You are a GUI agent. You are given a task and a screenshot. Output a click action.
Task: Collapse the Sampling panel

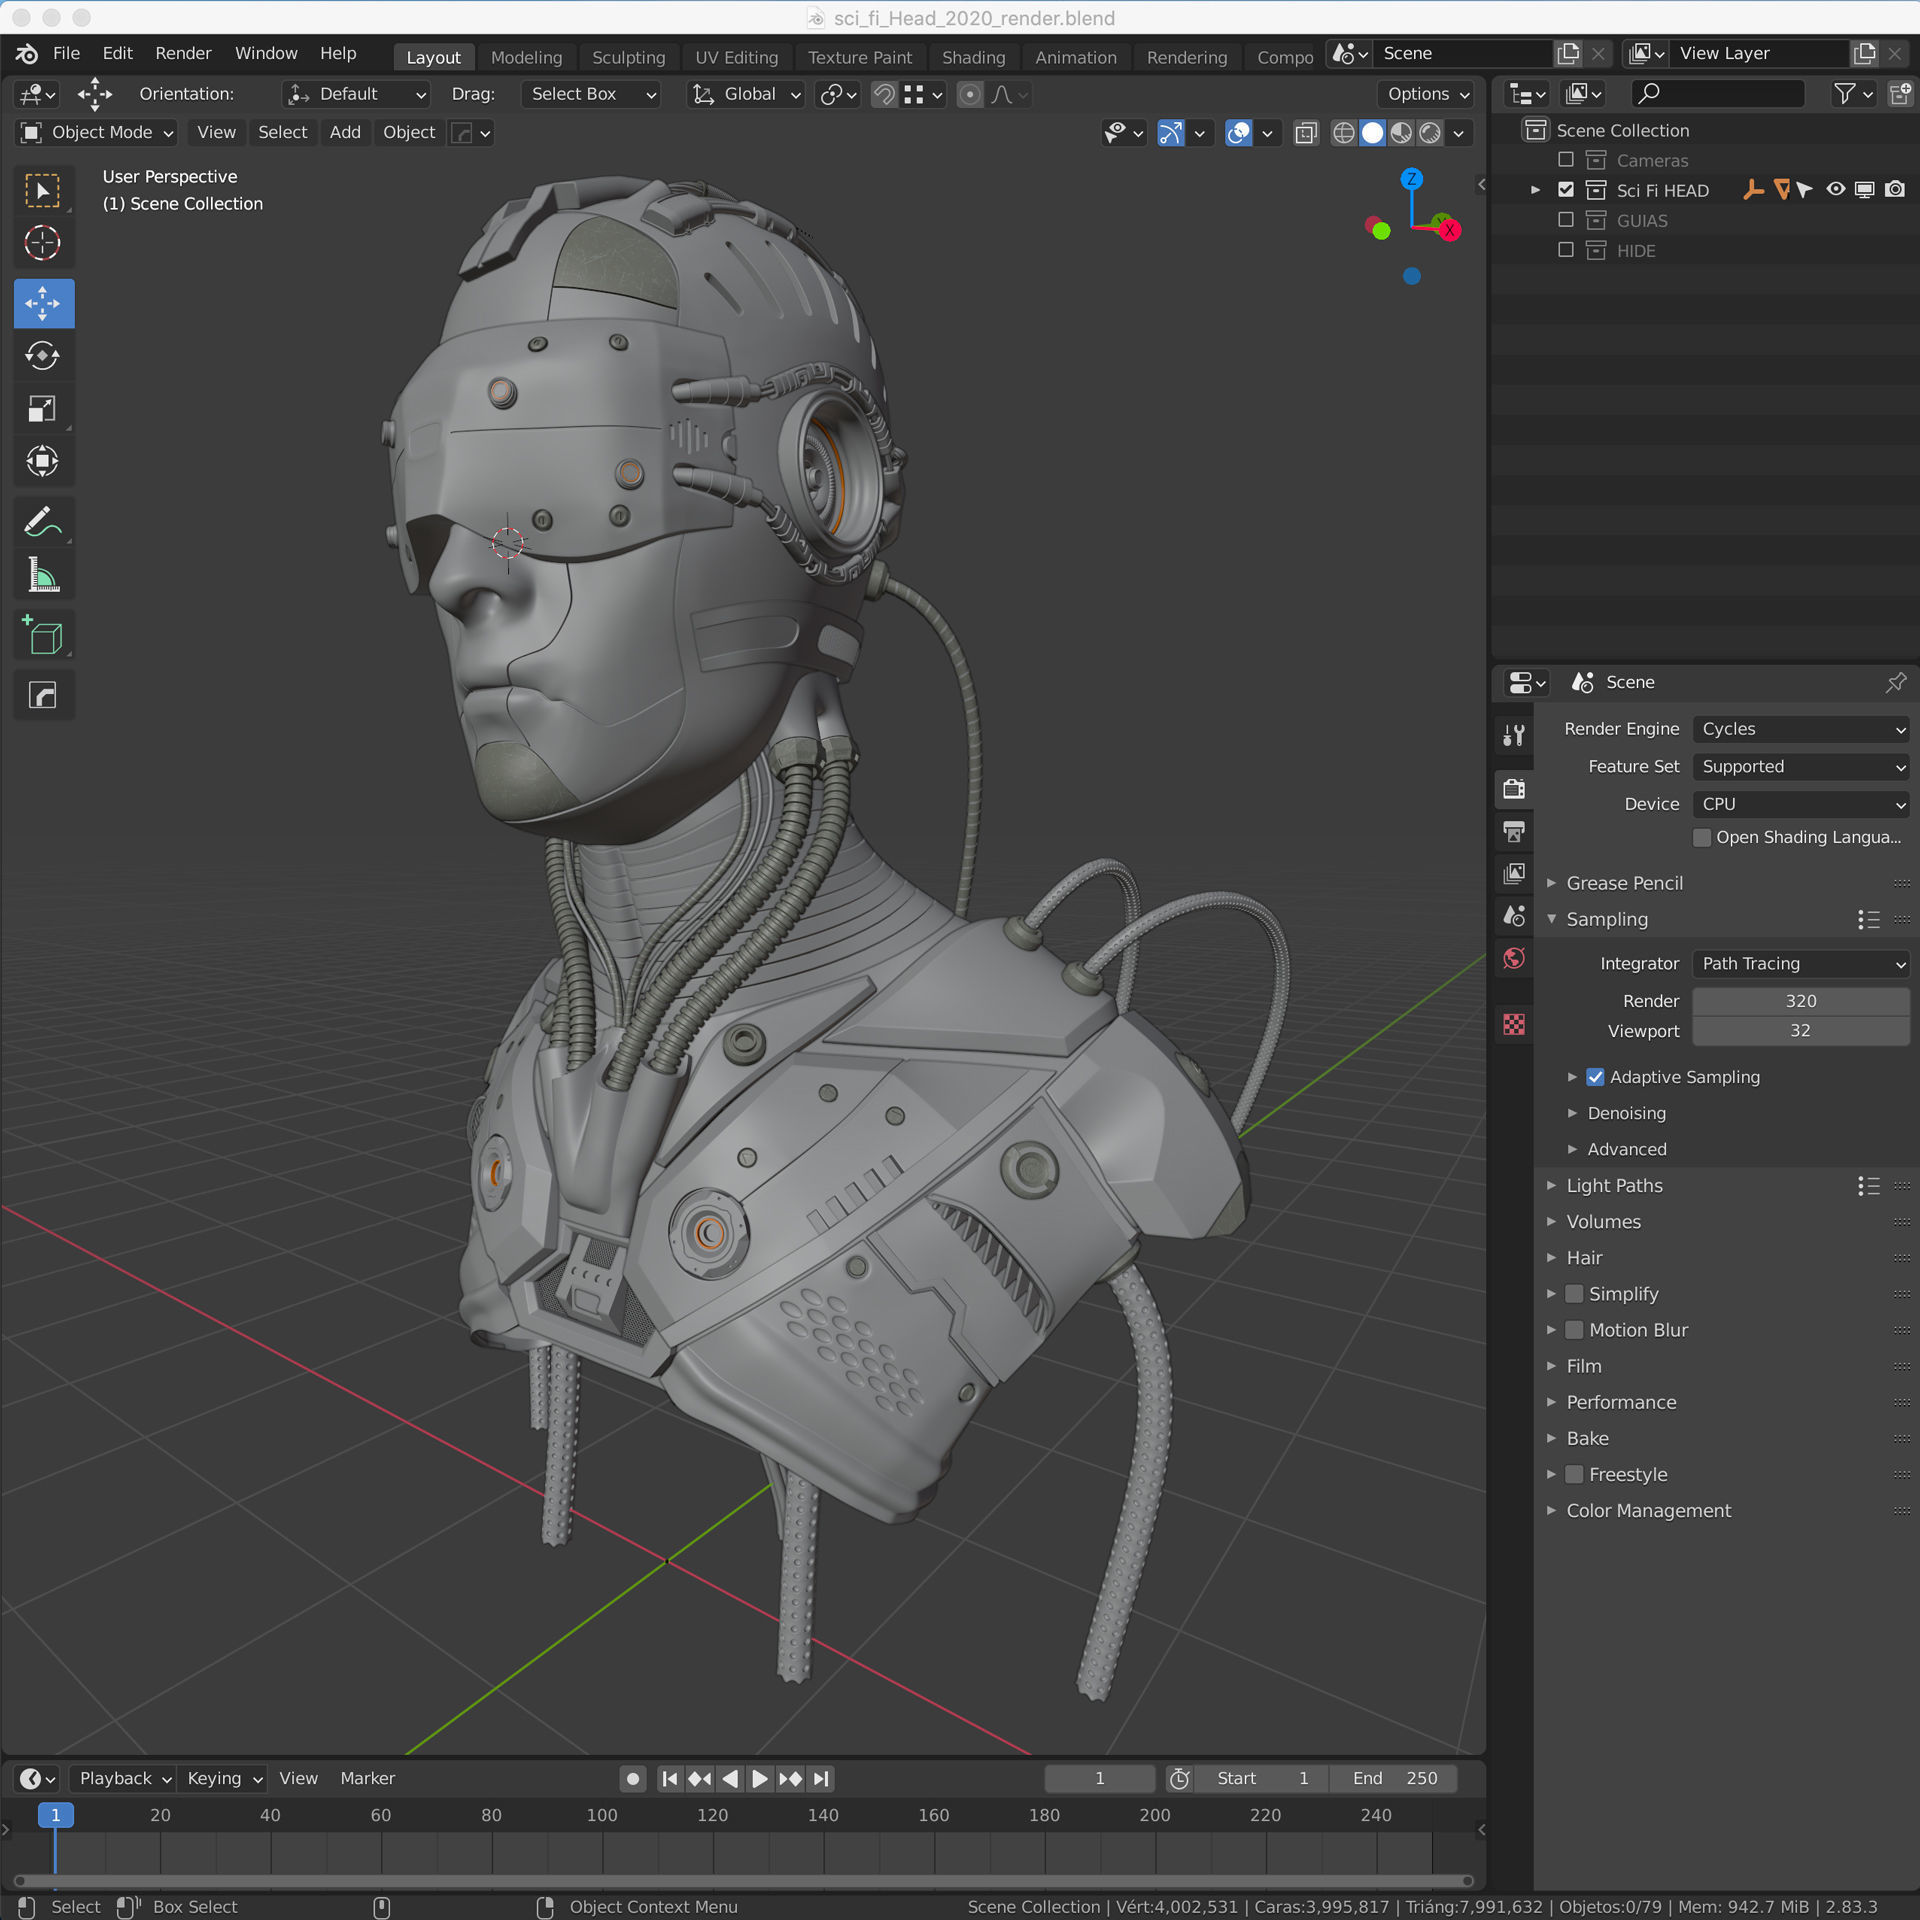click(x=1606, y=919)
